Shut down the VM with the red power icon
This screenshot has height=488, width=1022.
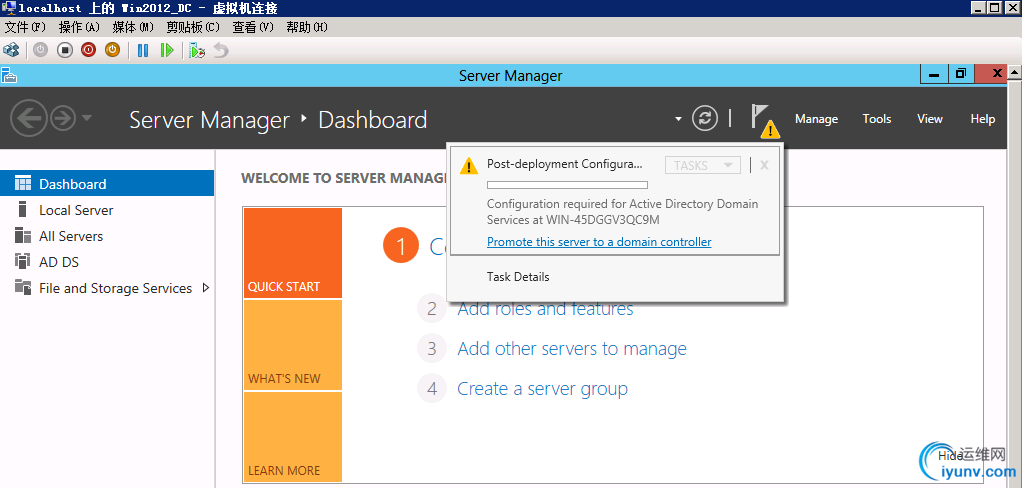click(89, 50)
